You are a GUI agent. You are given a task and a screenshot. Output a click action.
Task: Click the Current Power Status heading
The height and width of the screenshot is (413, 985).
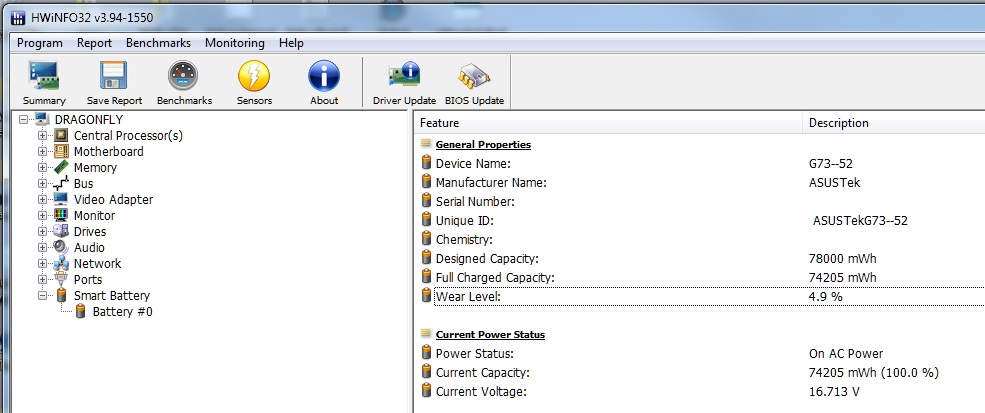pyautogui.click(x=490, y=334)
